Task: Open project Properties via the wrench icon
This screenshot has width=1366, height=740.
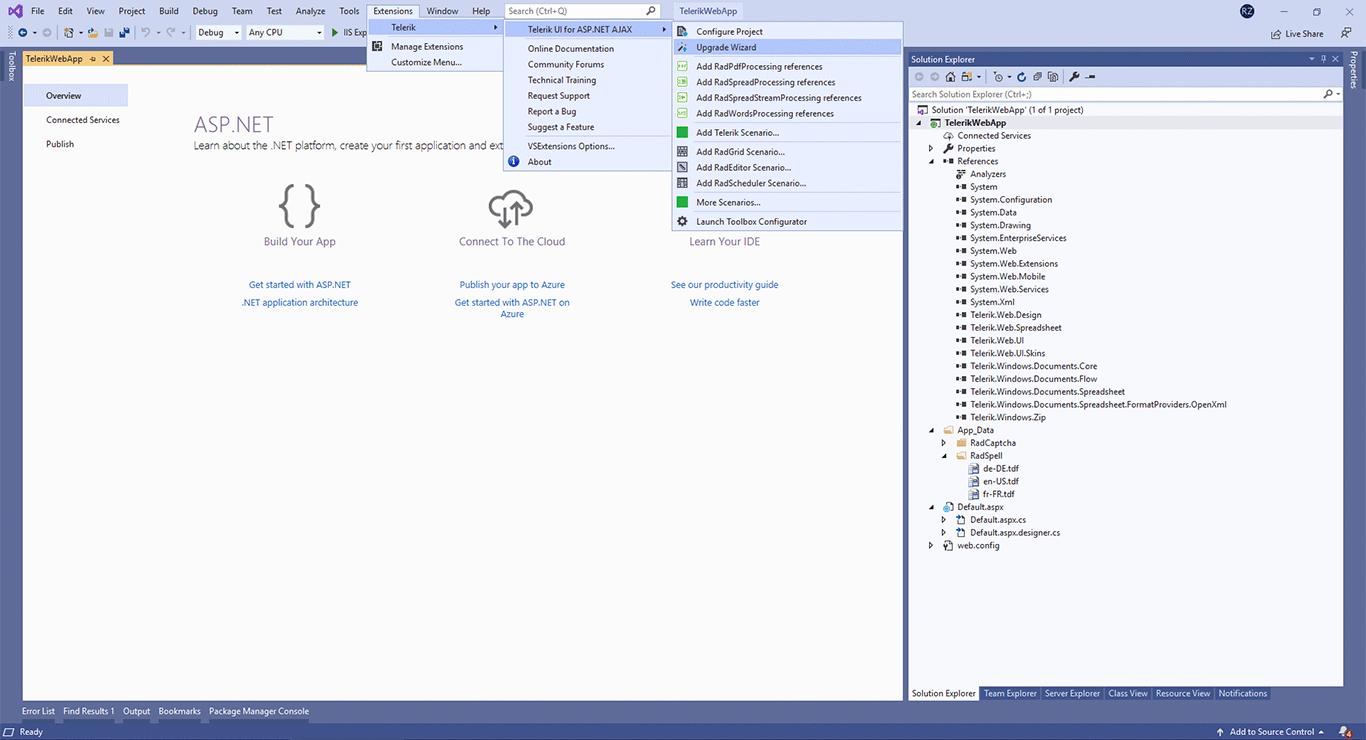Action: tap(1074, 77)
